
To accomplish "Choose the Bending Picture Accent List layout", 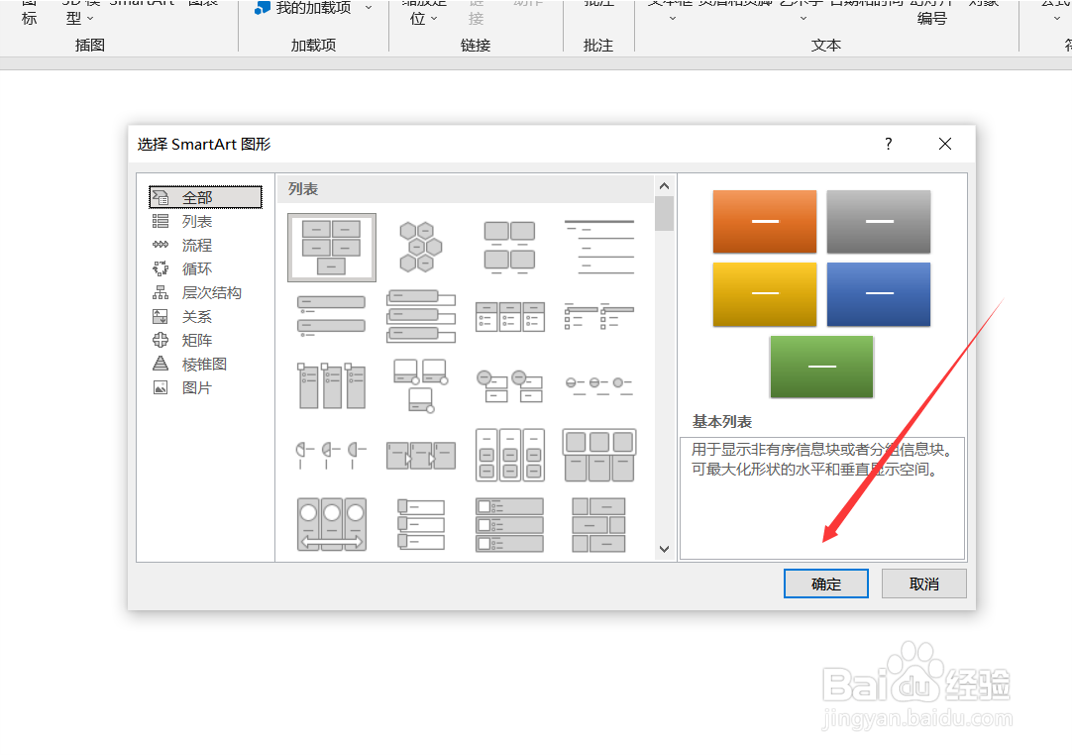I will [420, 386].
